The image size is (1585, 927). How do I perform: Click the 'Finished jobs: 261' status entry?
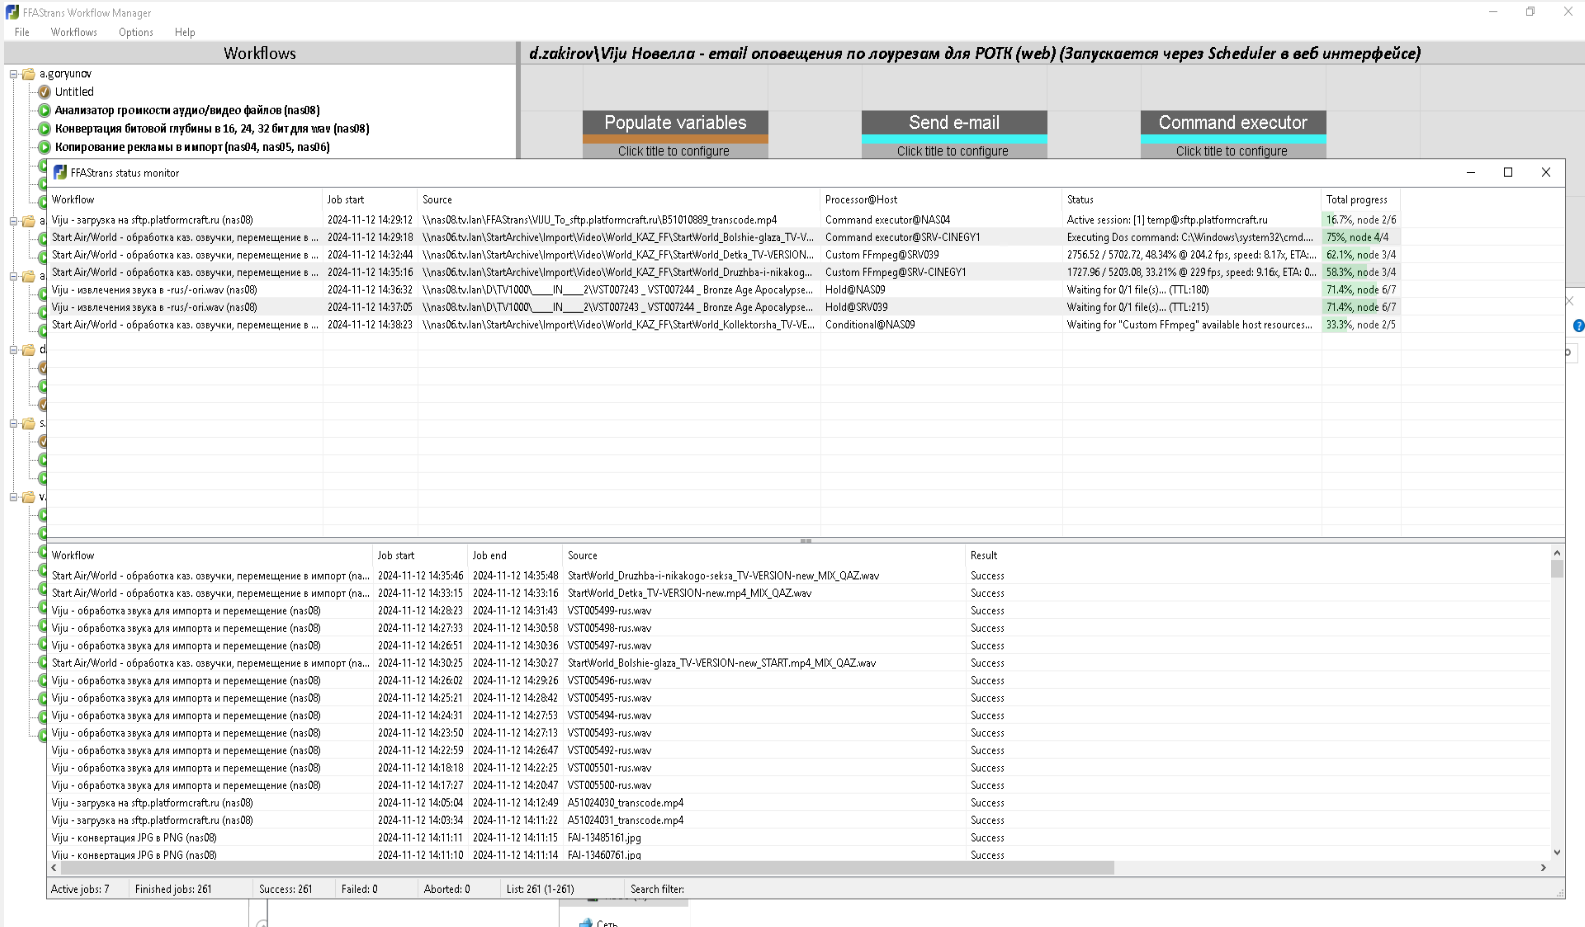click(x=173, y=889)
